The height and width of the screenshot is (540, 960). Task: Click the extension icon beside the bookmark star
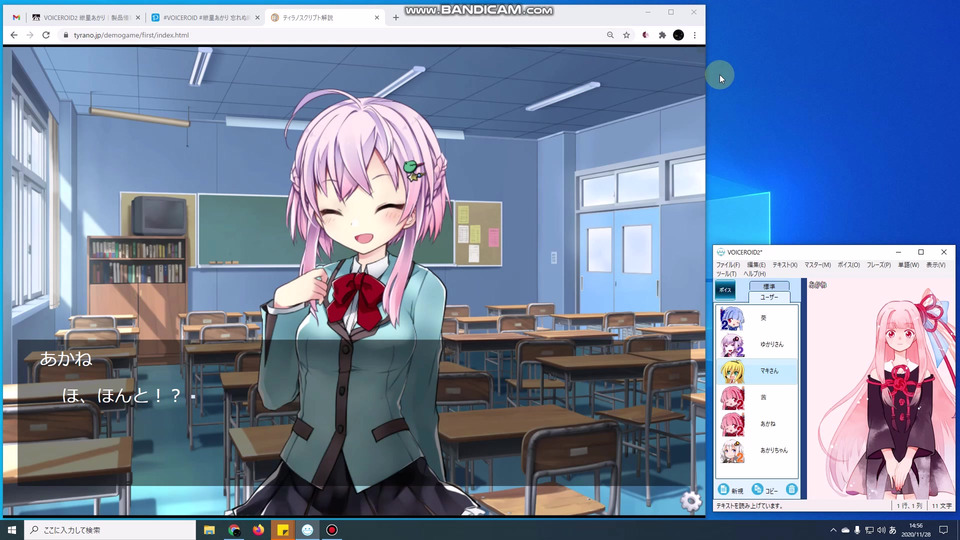(645, 35)
